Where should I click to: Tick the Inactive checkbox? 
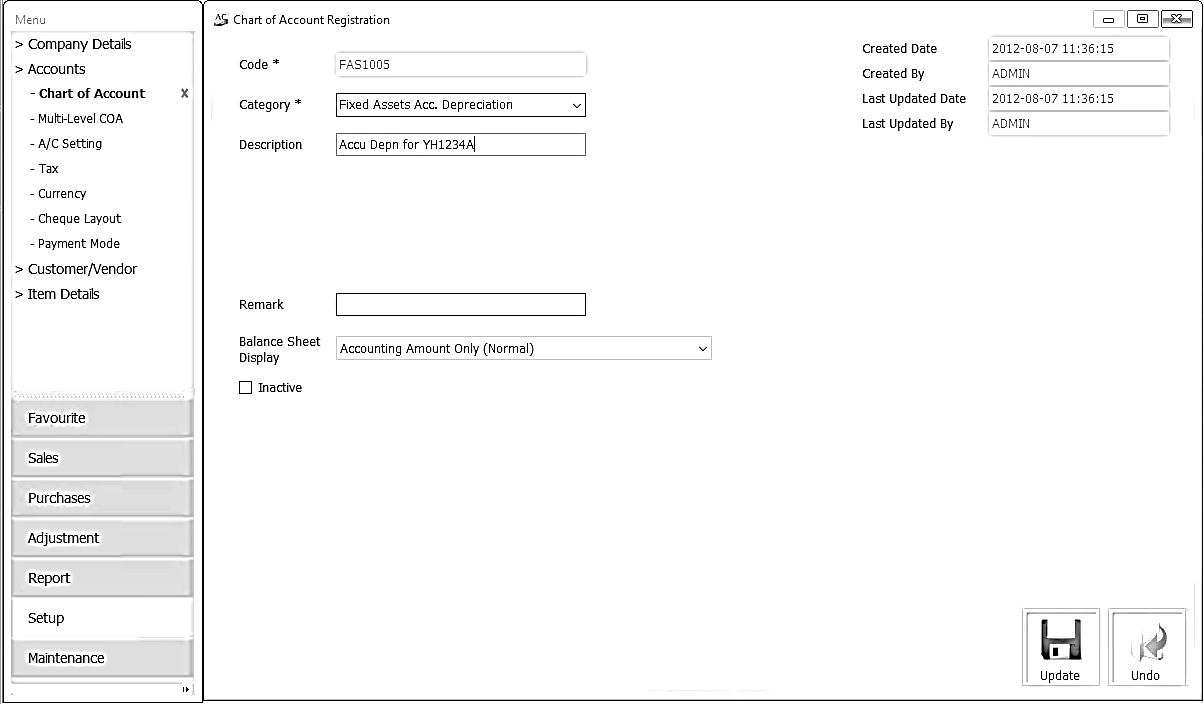pyautogui.click(x=246, y=388)
